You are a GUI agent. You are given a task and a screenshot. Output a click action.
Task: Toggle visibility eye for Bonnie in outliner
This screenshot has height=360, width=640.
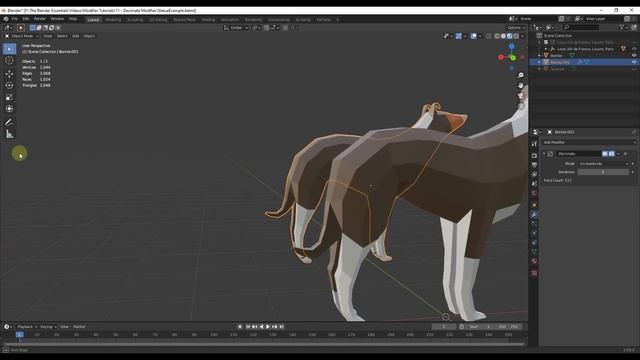click(634, 56)
